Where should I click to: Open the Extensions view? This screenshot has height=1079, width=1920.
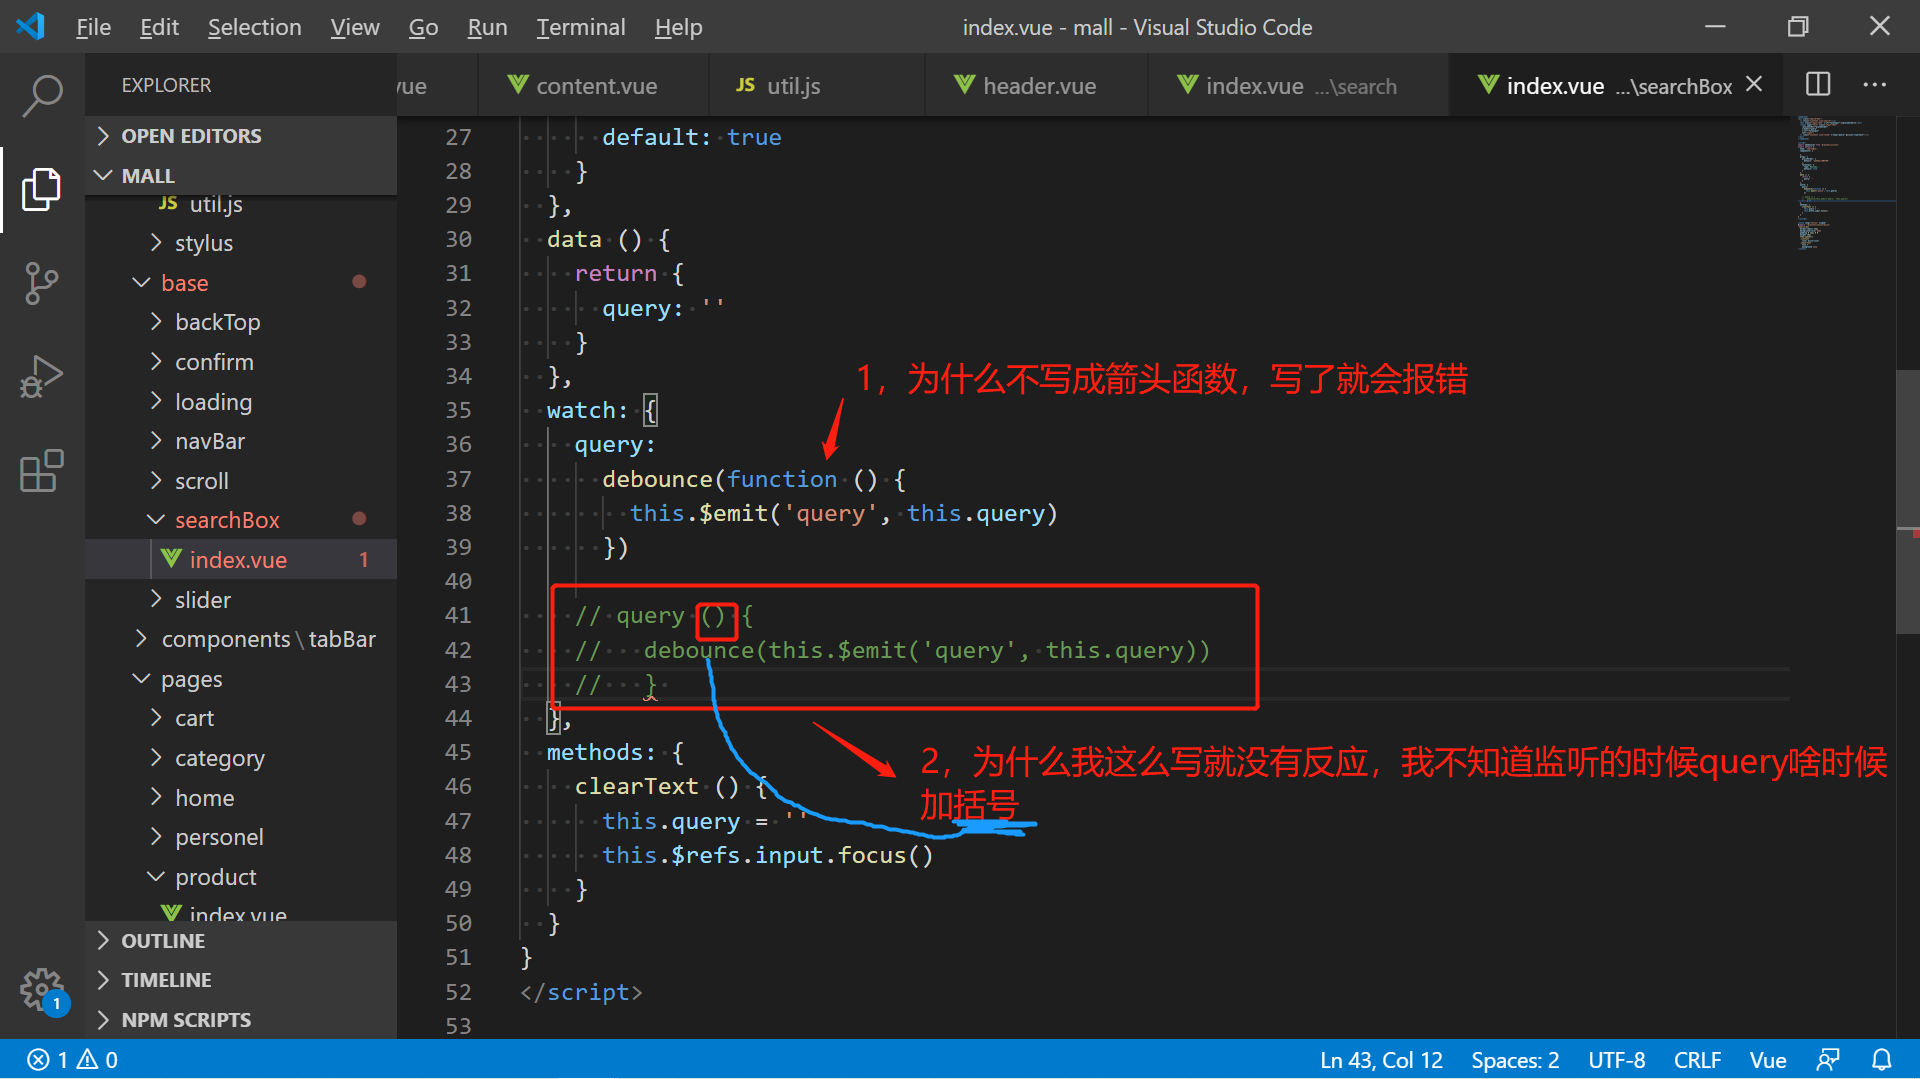[42, 471]
